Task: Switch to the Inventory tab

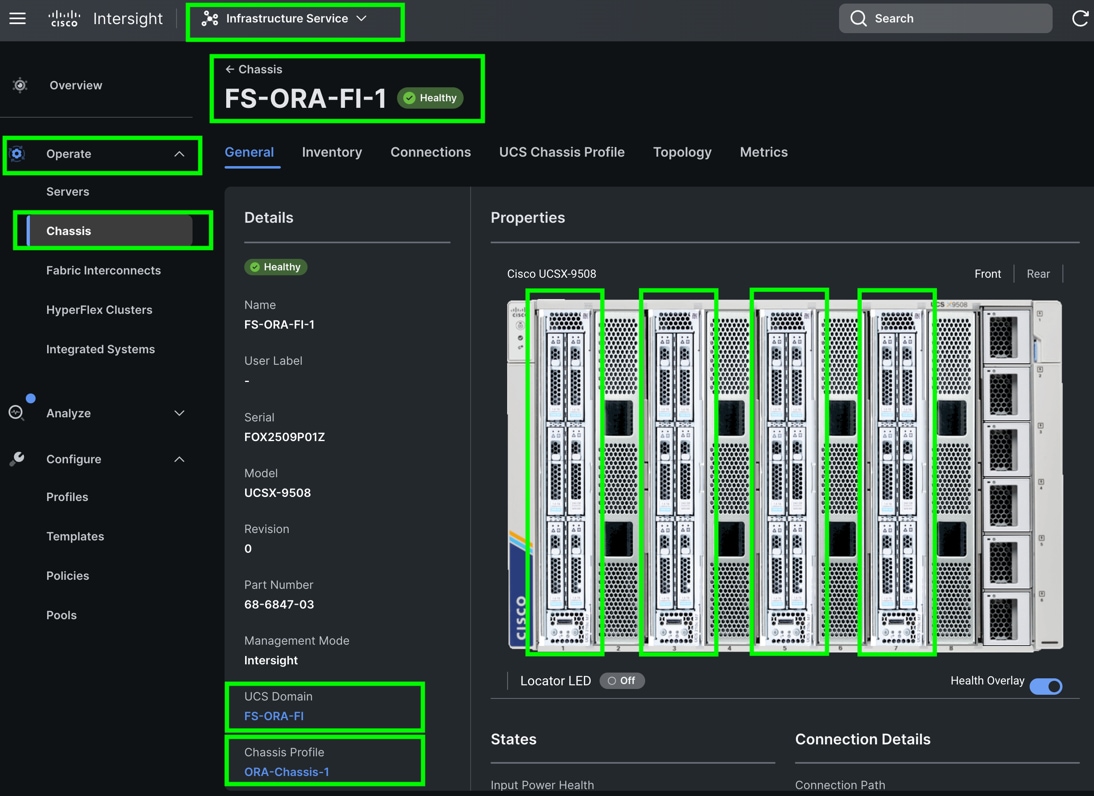Action: tap(332, 152)
